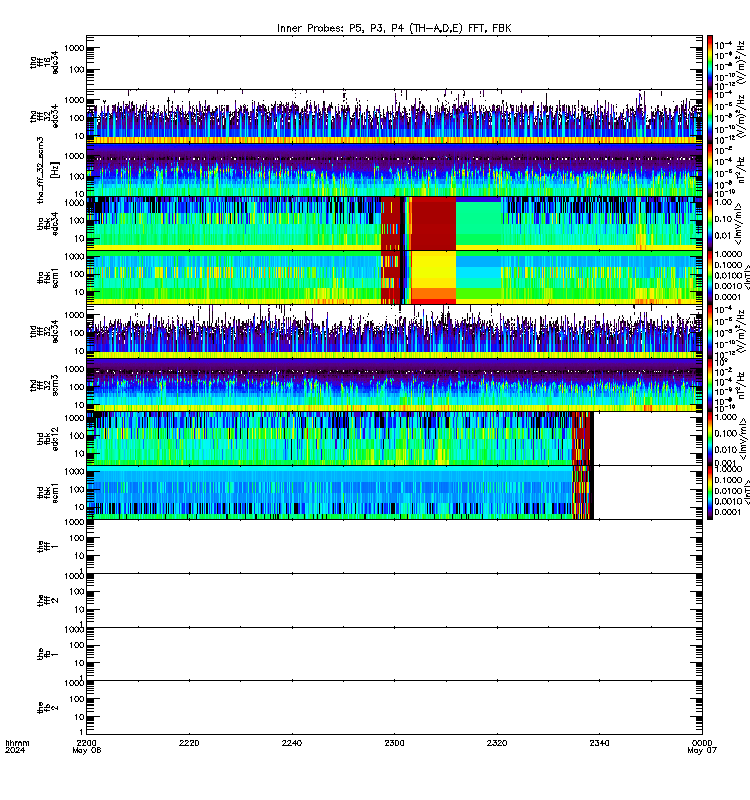Click the "2024" year label
The height and width of the screenshot is (800, 750).
pyautogui.click(x=15, y=750)
